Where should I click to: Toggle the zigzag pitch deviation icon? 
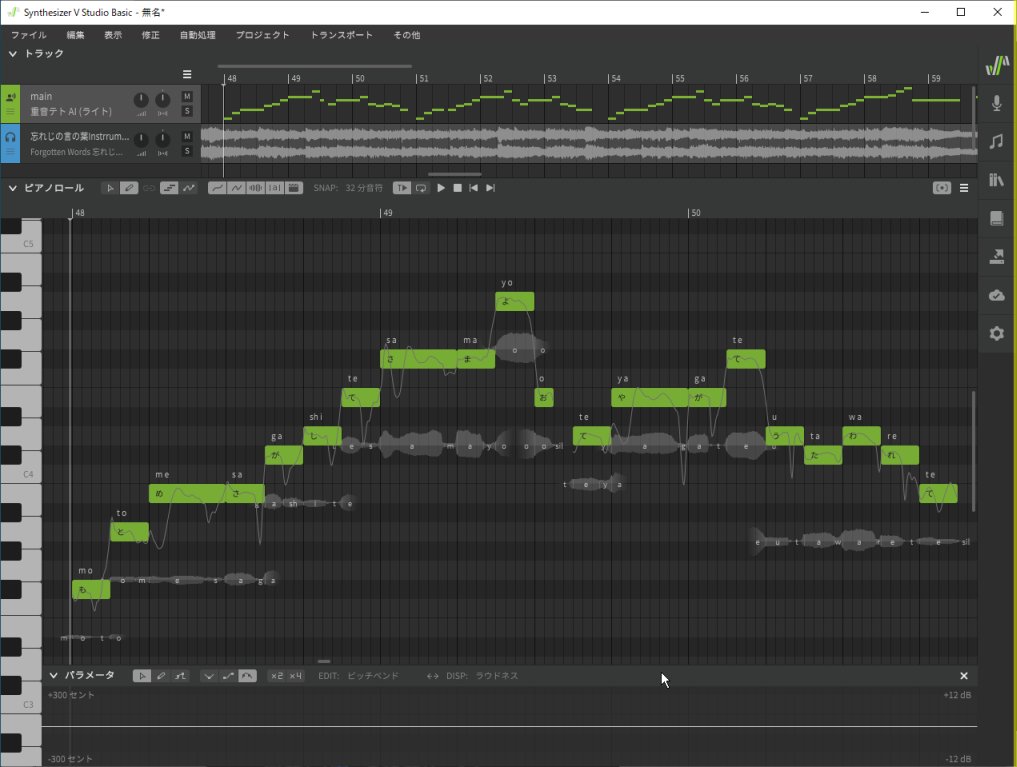point(189,188)
